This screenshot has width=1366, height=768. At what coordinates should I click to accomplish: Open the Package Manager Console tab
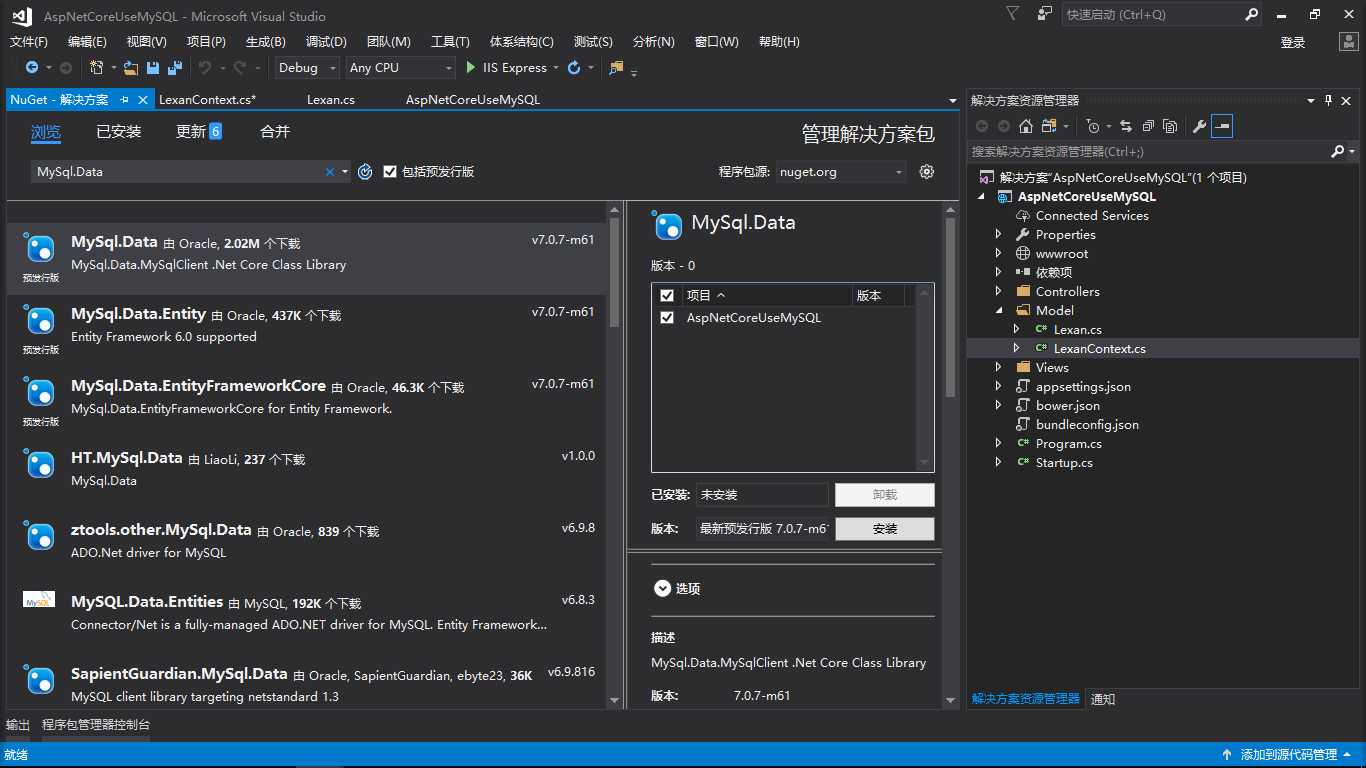tap(96, 725)
